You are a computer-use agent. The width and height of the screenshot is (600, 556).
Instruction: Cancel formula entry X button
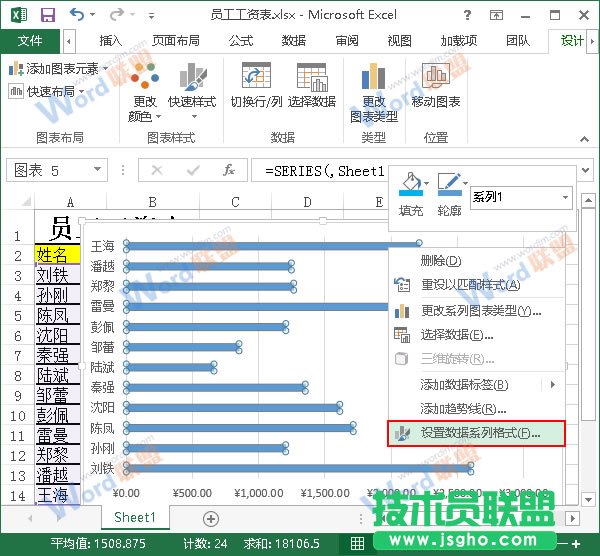[x=157, y=170]
